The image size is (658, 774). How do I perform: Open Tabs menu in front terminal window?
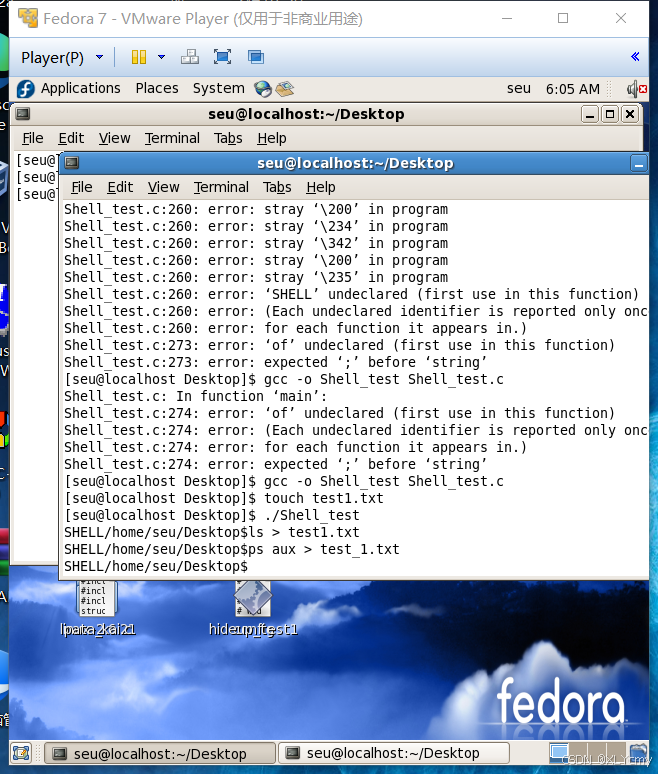(277, 187)
